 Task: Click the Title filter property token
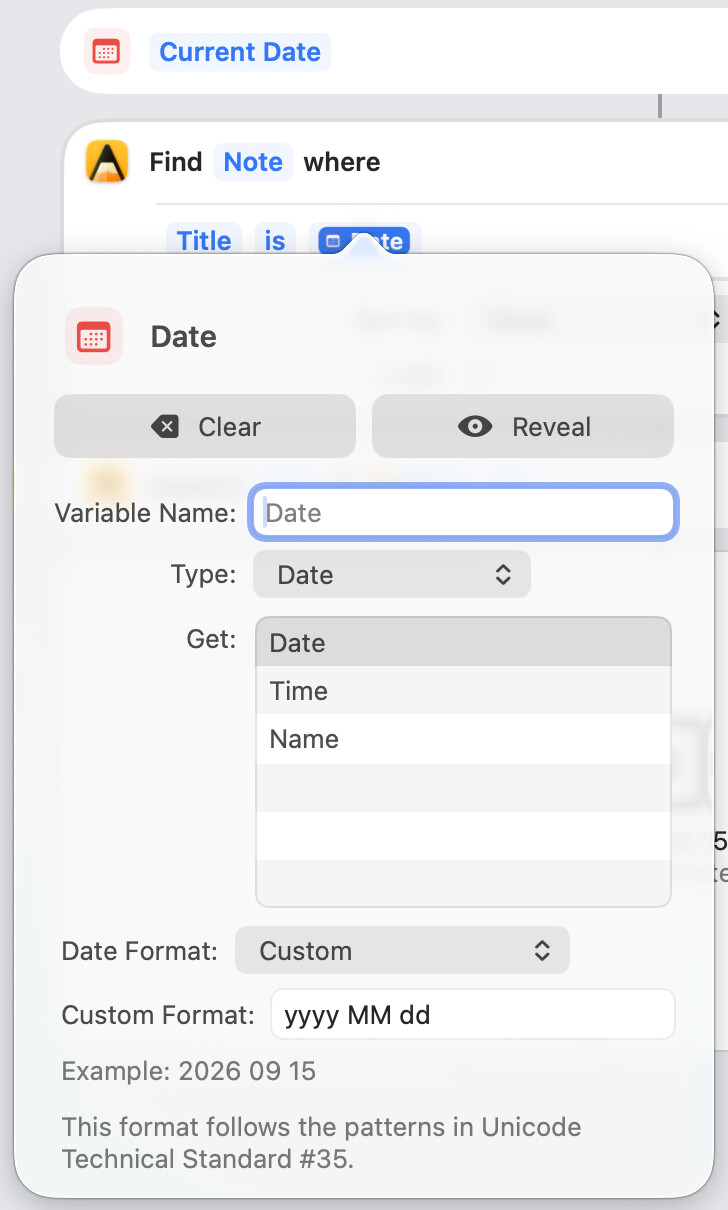(x=204, y=241)
